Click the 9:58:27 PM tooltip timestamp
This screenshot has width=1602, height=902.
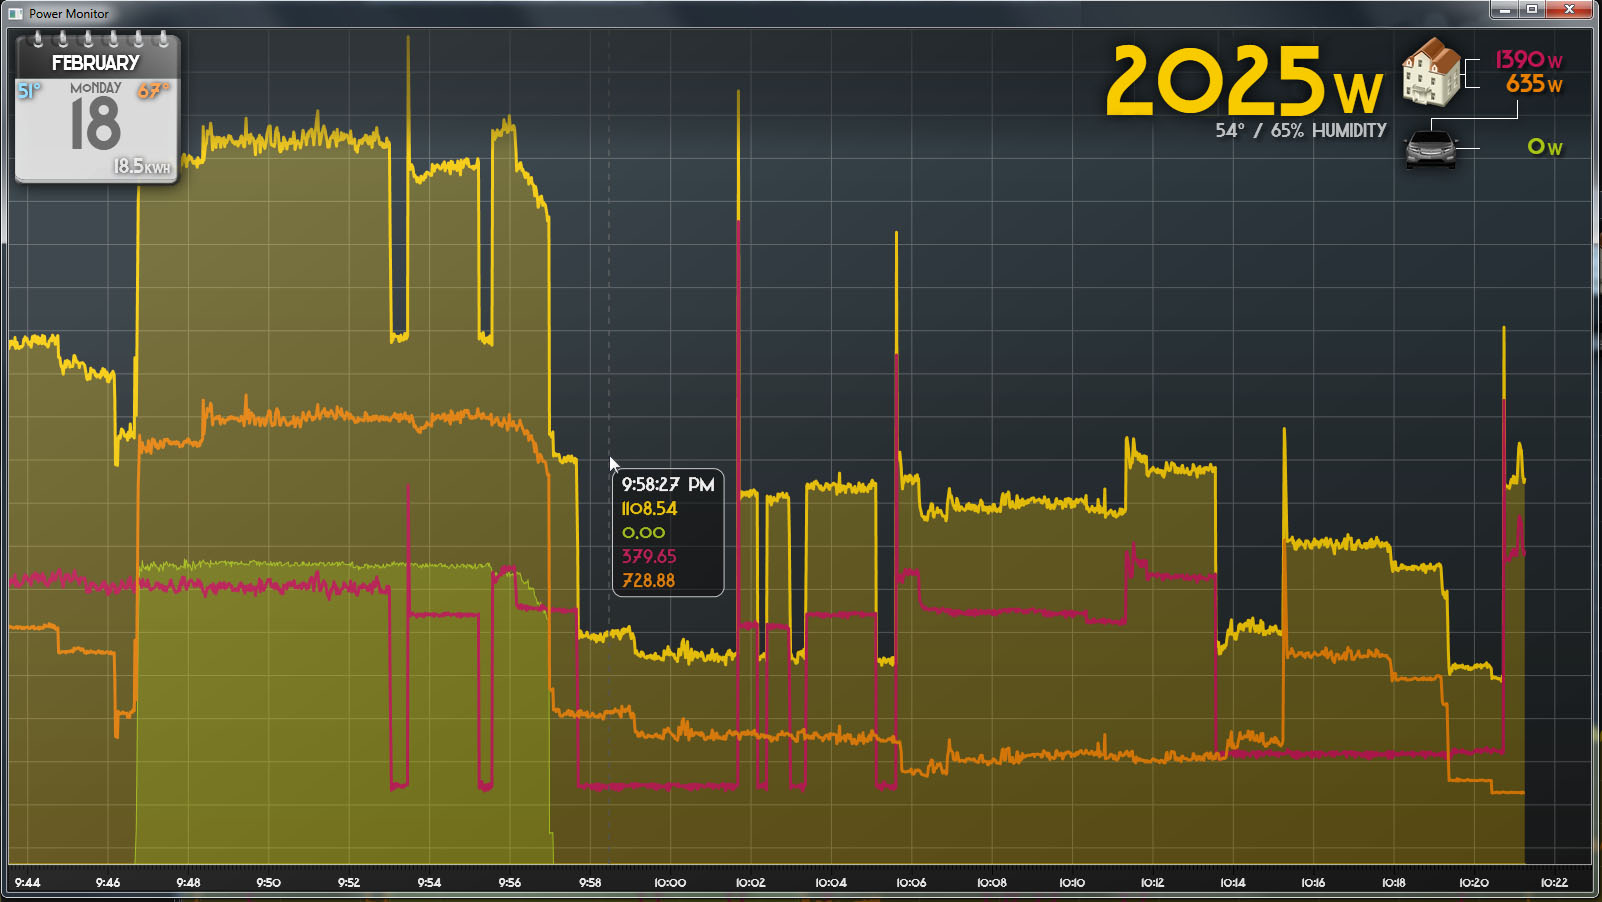(667, 485)
